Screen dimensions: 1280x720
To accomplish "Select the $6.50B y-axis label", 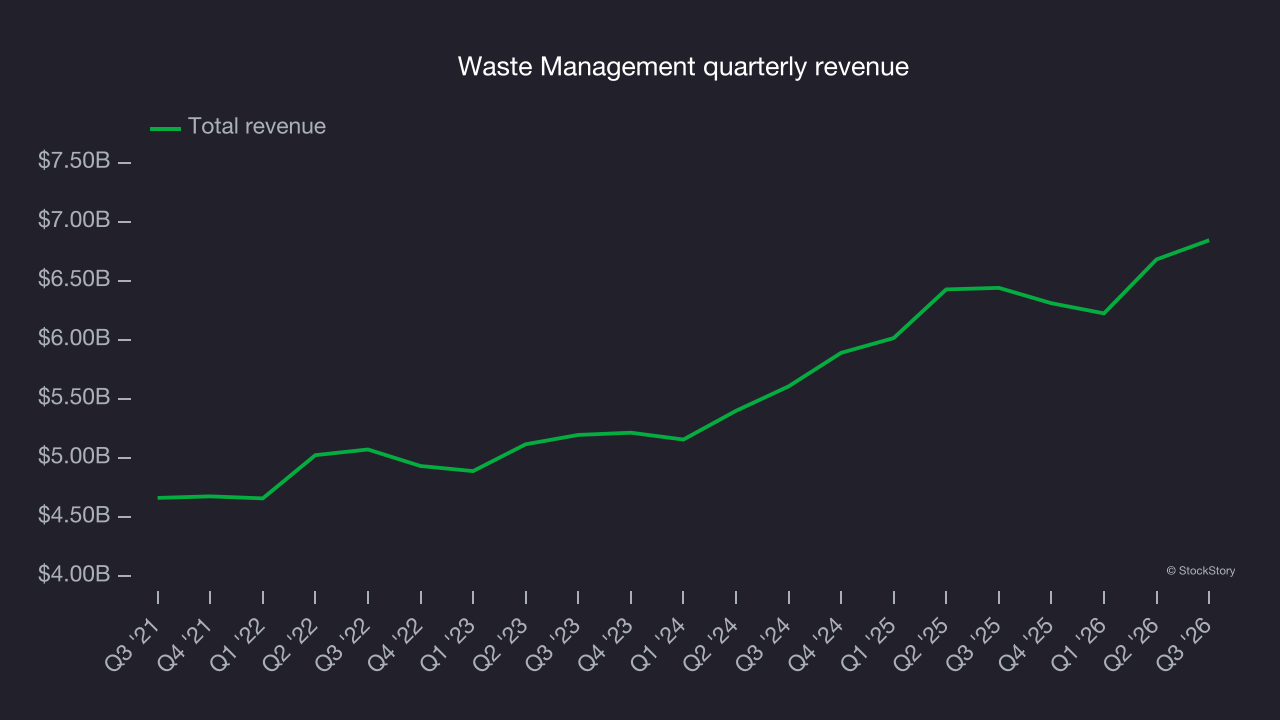I will [x=74, y=279].
